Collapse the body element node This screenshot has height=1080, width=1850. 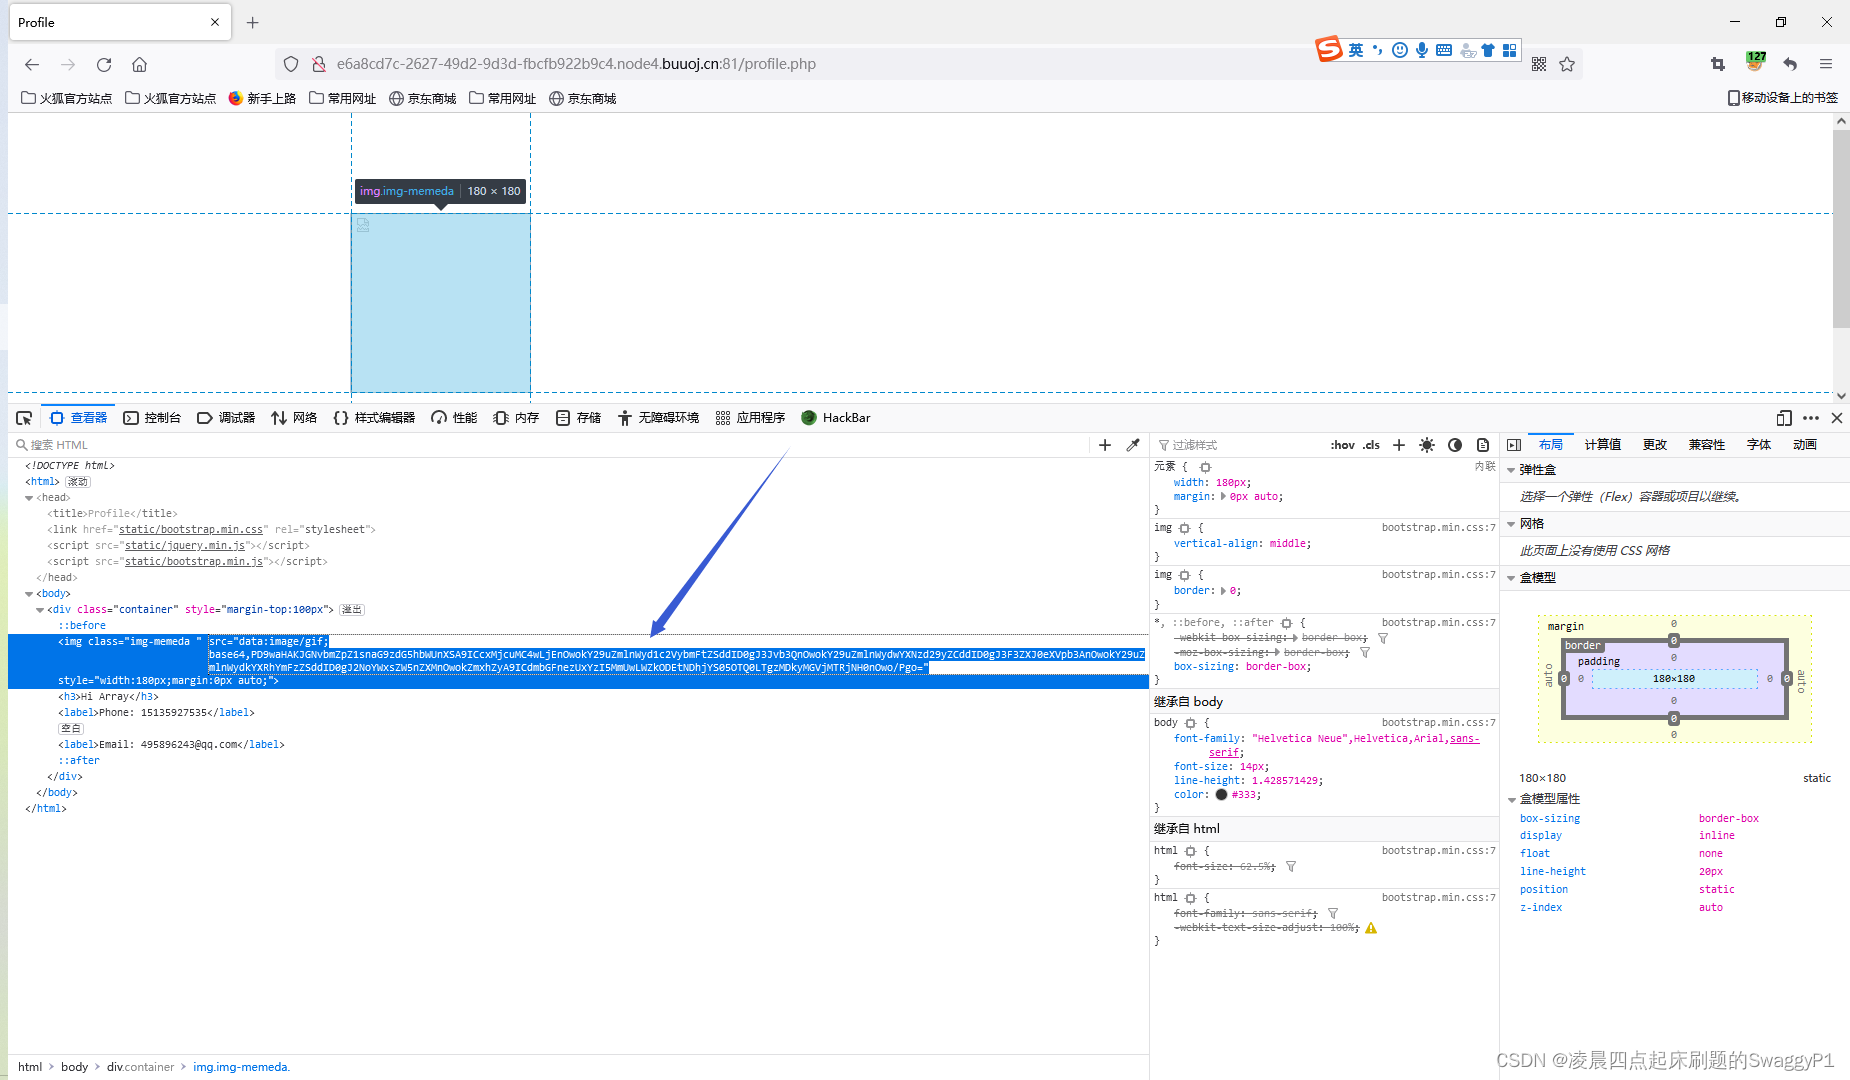pos(29,594)
